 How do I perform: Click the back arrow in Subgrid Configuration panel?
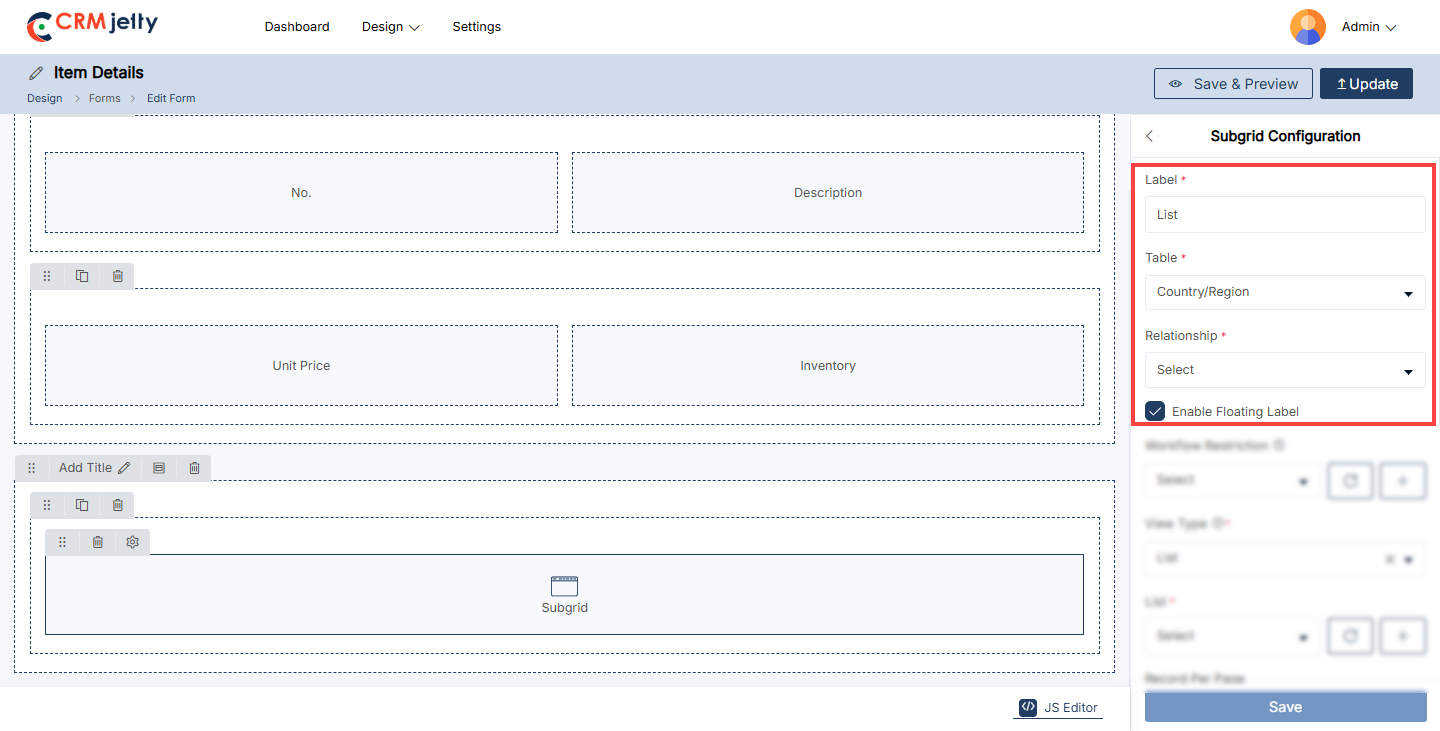pyautogui.click(x=1150, y=136)
